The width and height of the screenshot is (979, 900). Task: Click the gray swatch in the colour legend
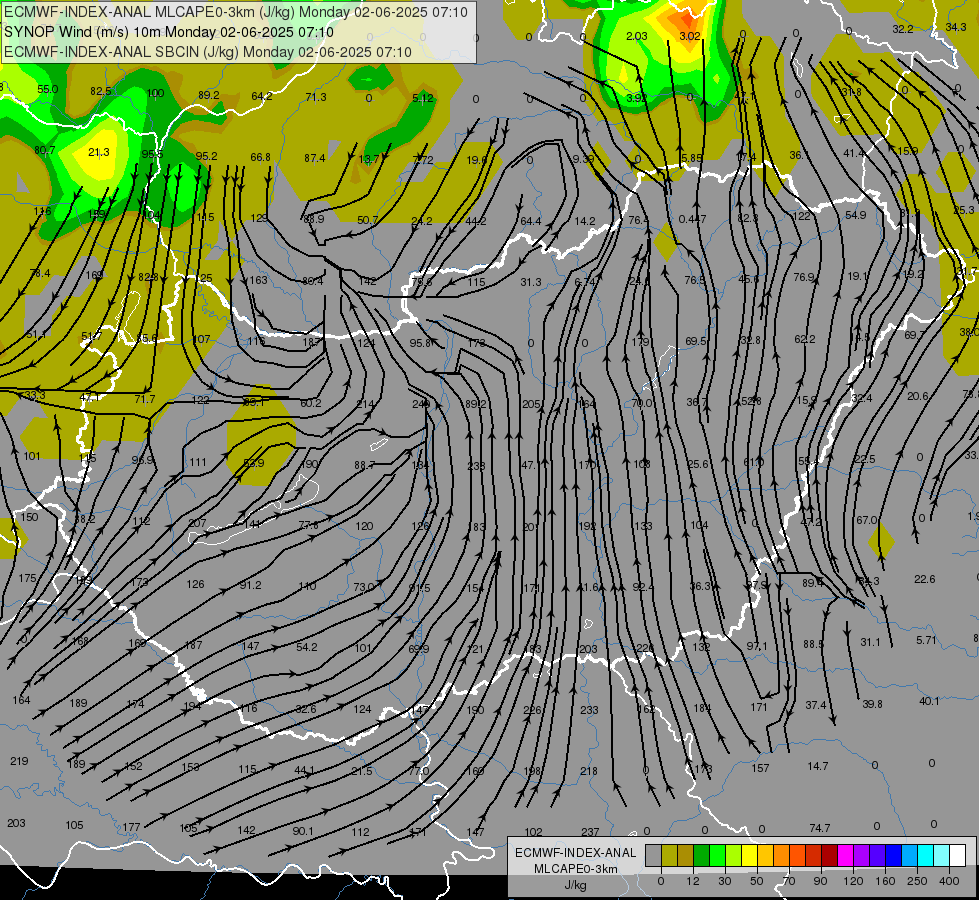(653, 855)
